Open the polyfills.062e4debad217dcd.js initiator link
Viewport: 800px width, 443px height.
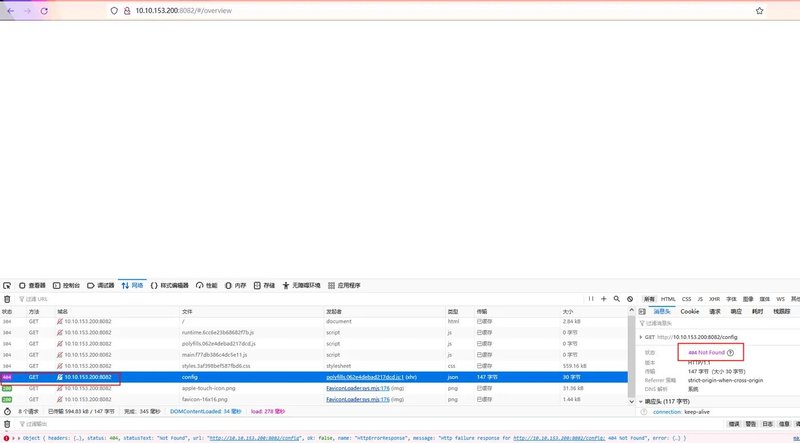click(x=365, y=377)
